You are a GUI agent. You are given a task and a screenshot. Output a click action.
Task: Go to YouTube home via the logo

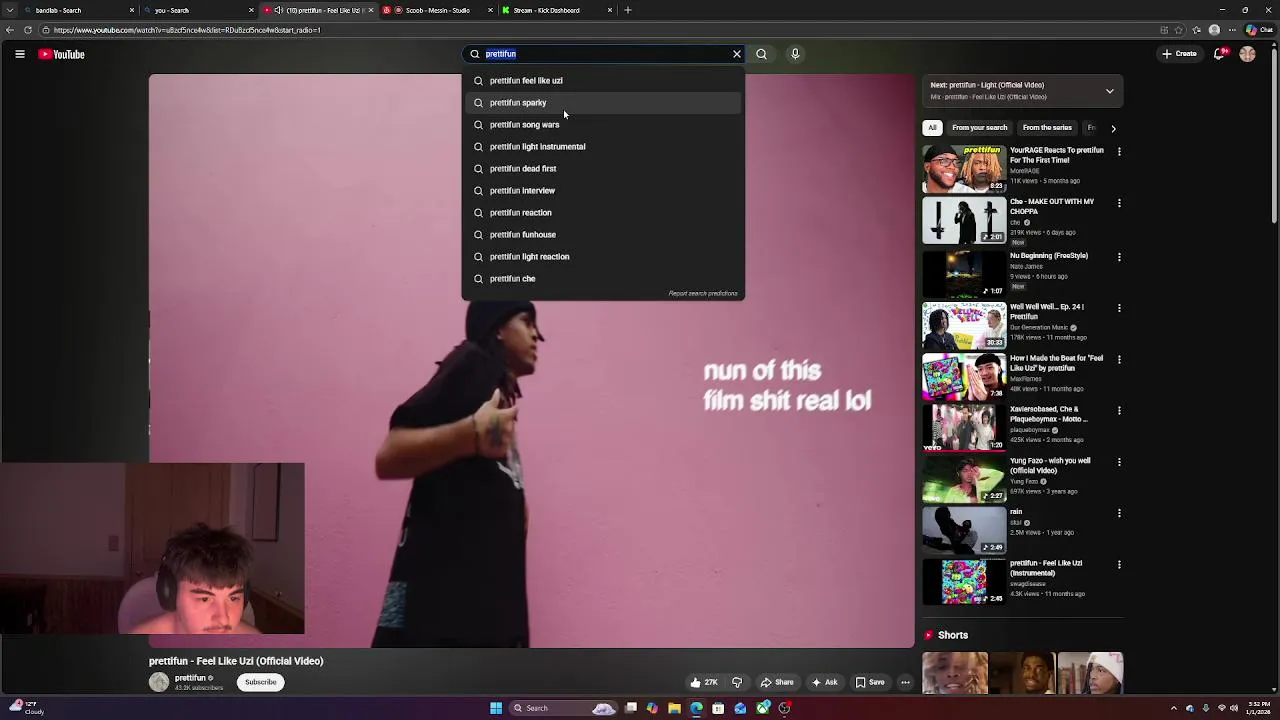(62, 54)
